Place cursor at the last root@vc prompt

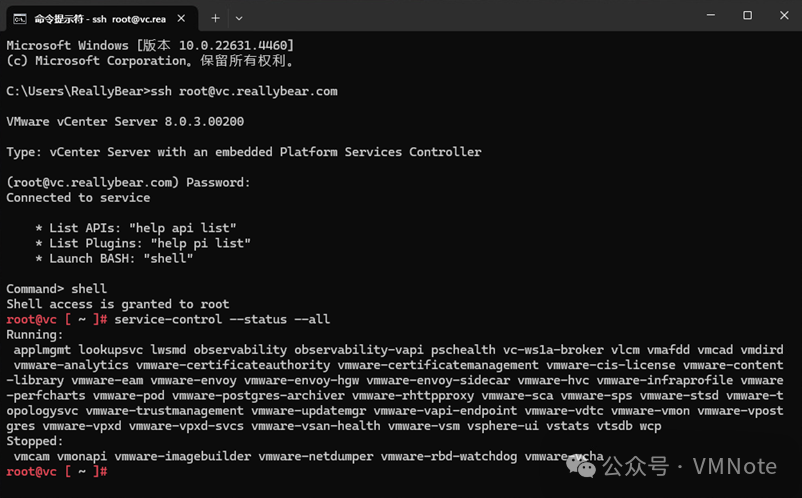coord(57,471)
